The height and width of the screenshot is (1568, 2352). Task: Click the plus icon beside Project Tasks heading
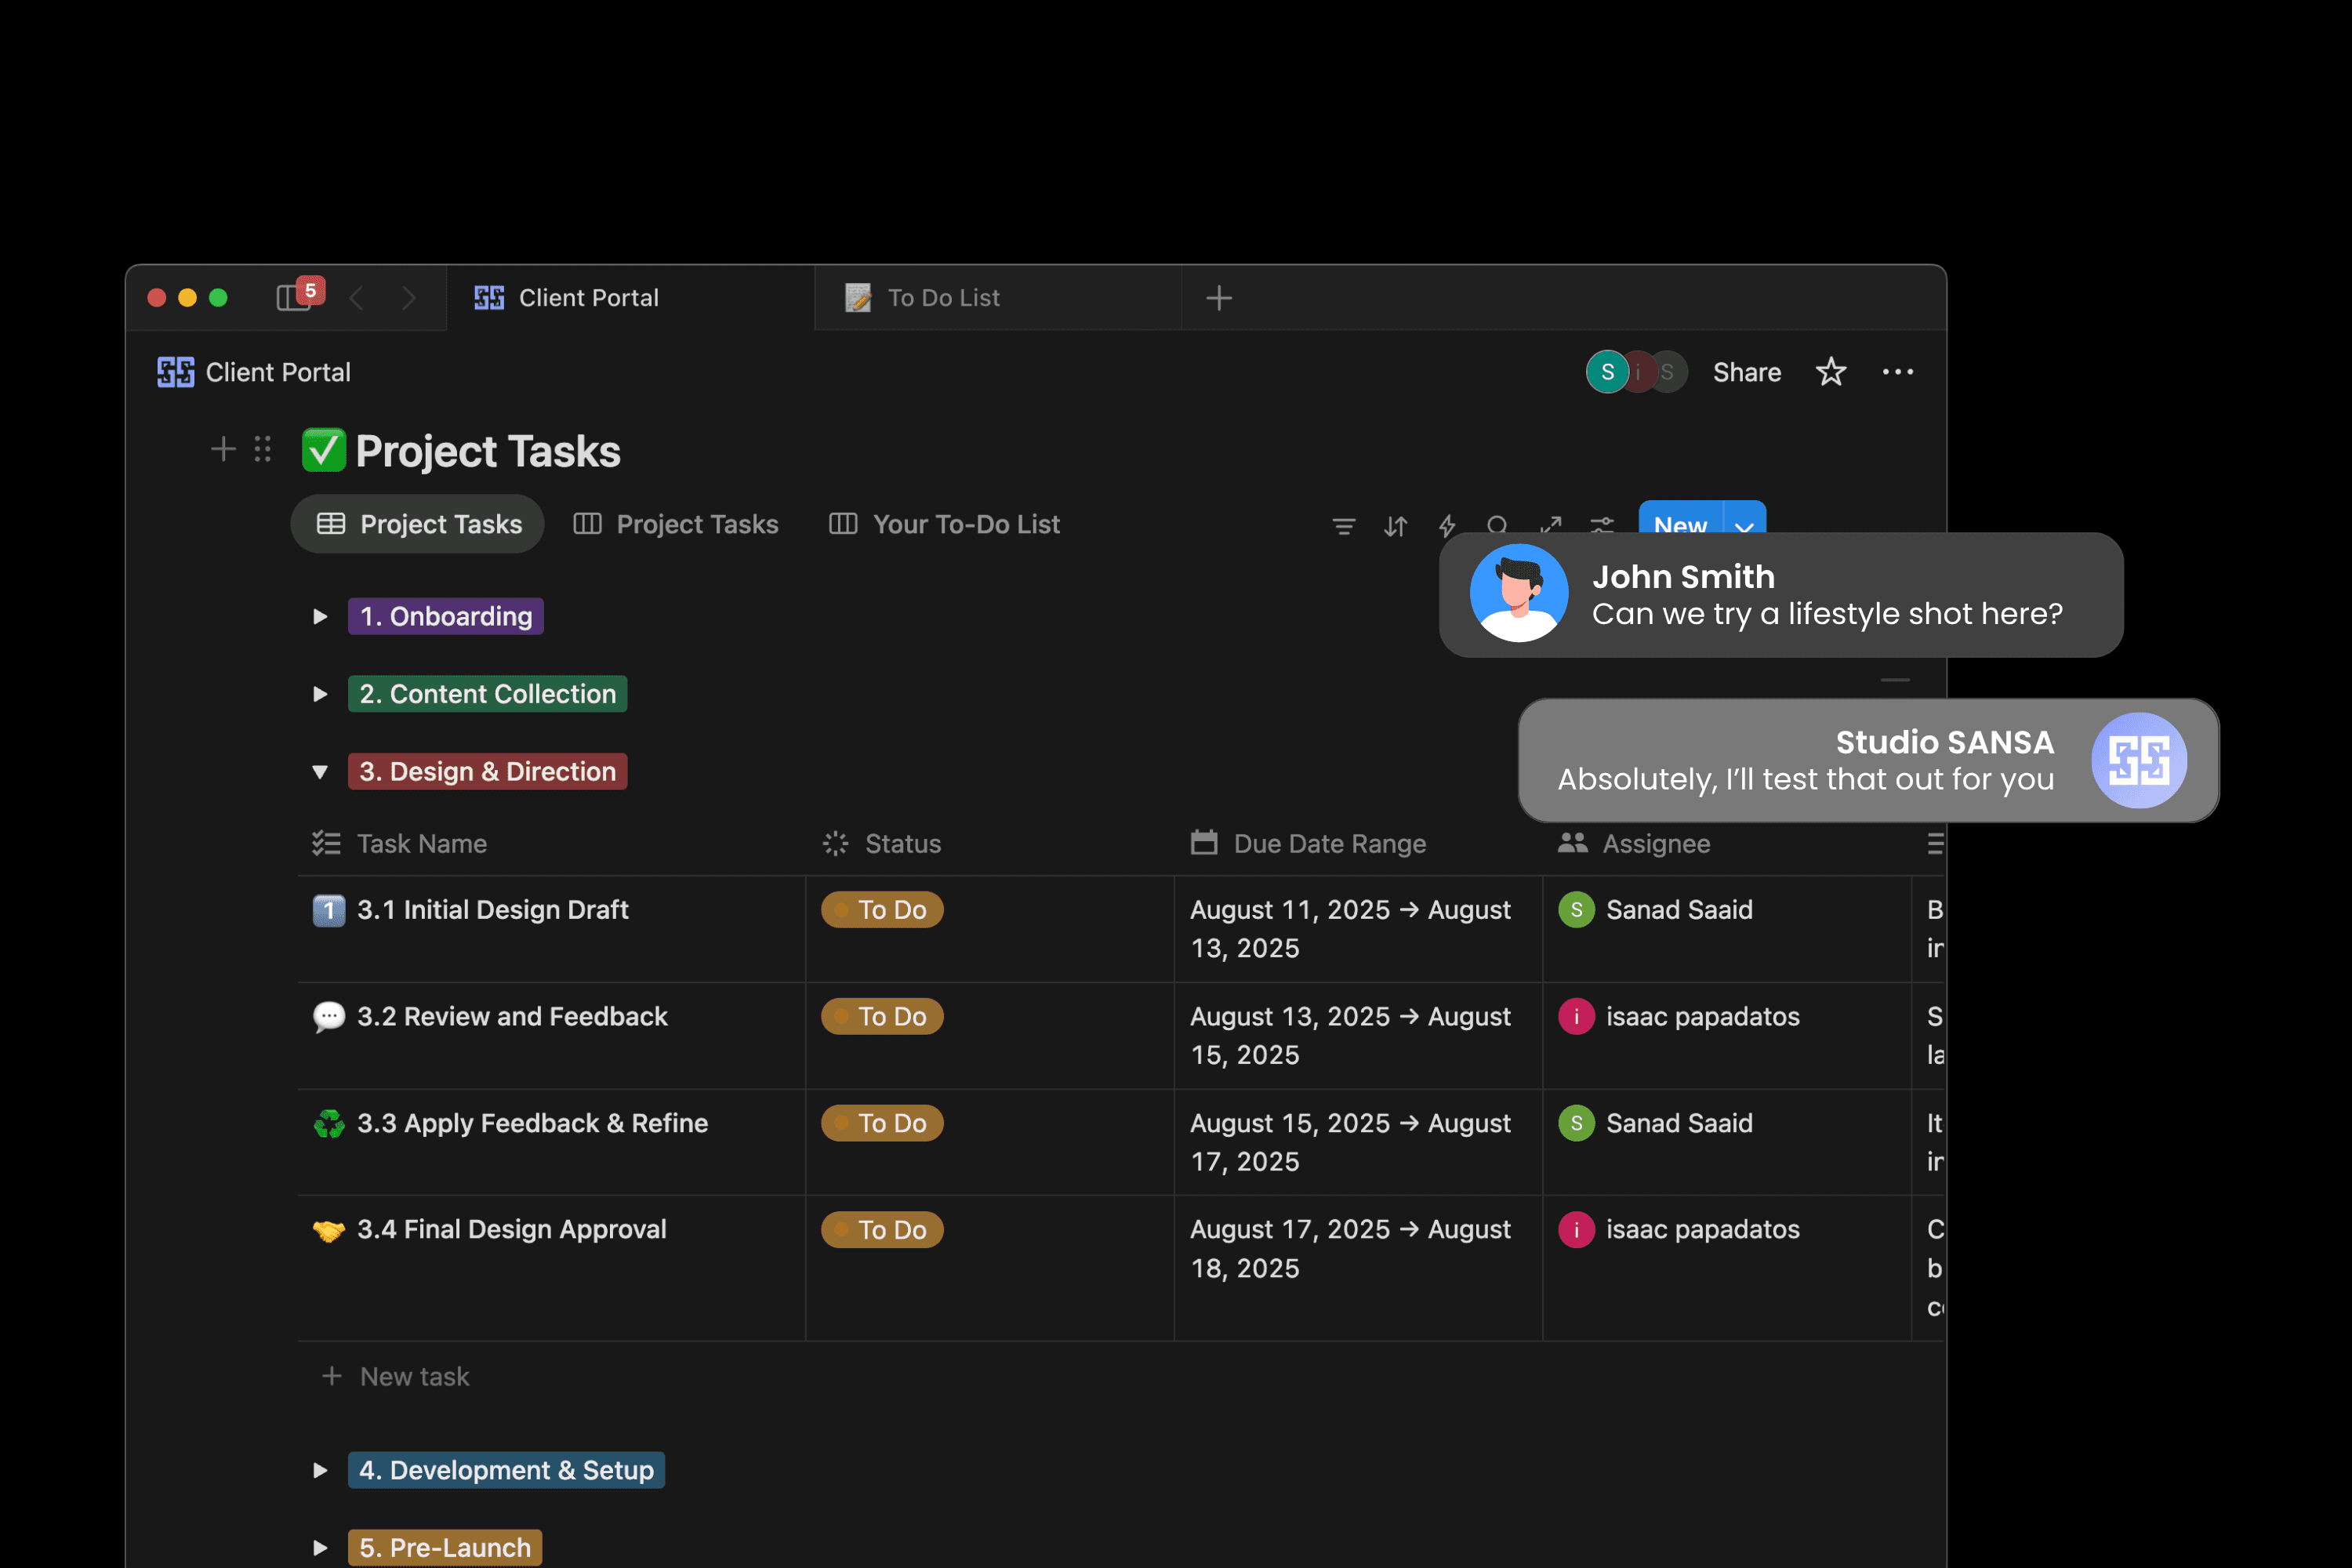pos(223,449)
